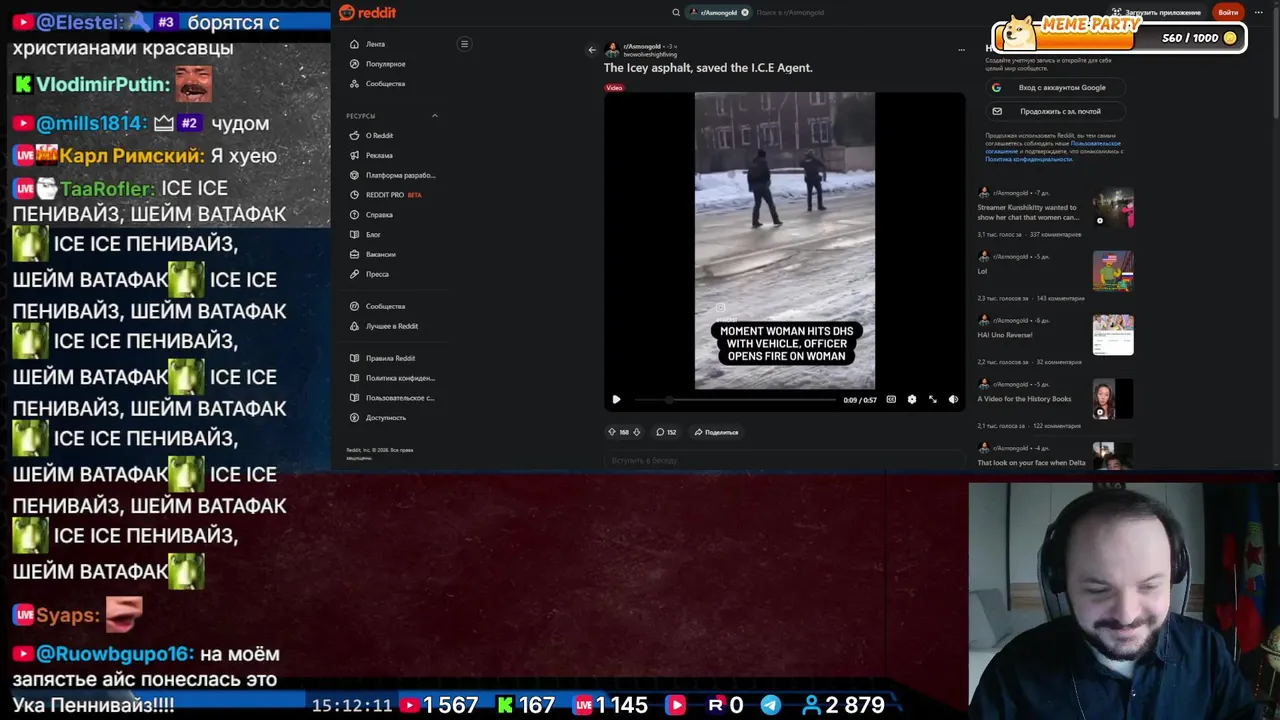
Task: Click the Meme Party doge widget
Action: click(1120, 35)
